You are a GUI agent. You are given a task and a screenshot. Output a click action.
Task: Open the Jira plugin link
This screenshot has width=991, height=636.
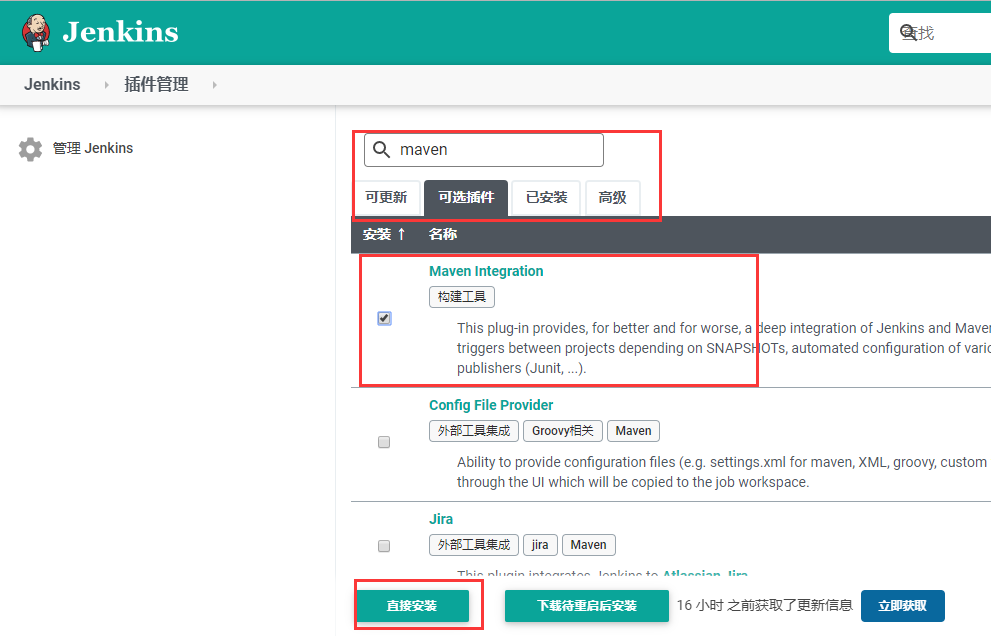(441, 519)
